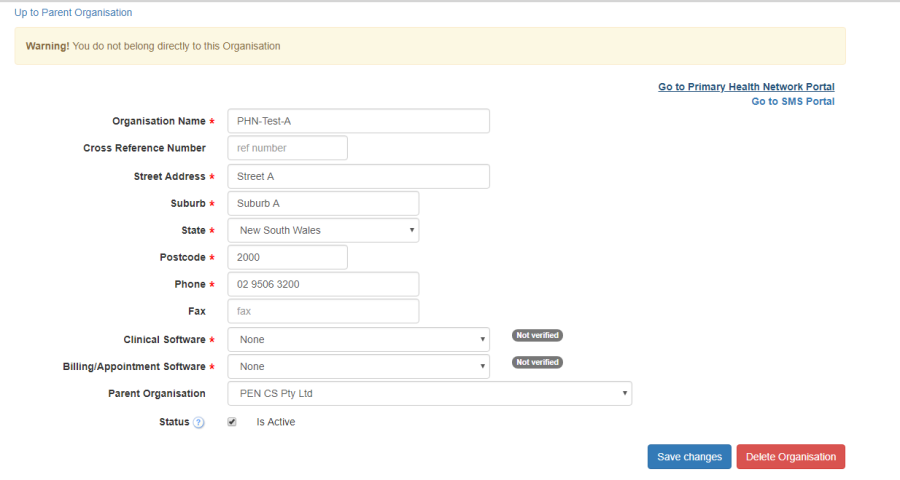Open the Parent Organisation dropdown
This screenshot has width=900, height=480.
point(430,393)
